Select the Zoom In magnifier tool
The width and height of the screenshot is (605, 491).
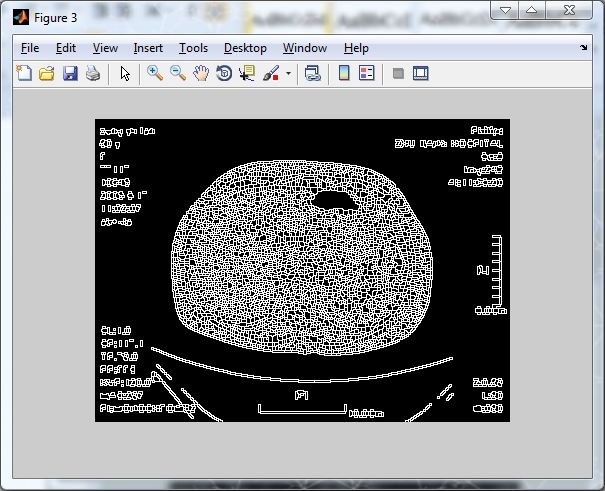pyautogui.click(x=155, y=73)
